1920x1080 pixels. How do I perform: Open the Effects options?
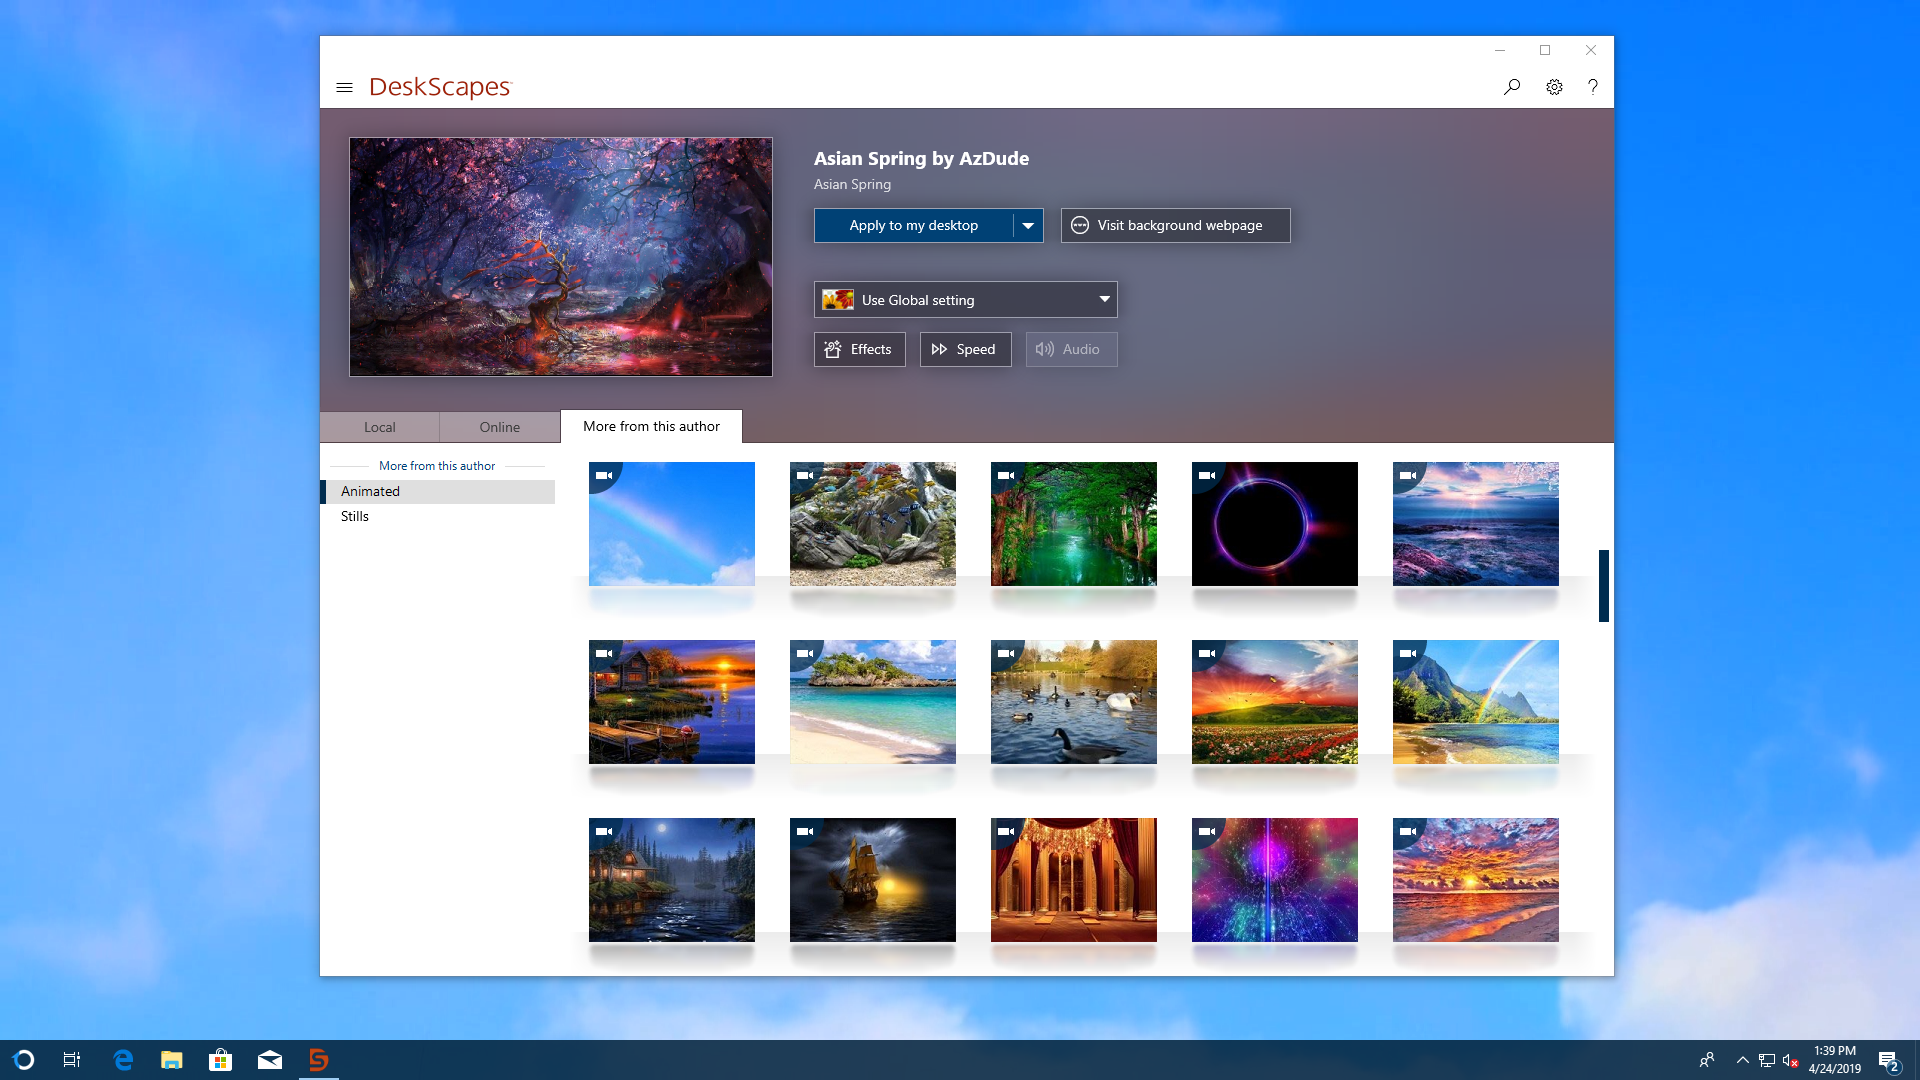(x=859, y=349)
